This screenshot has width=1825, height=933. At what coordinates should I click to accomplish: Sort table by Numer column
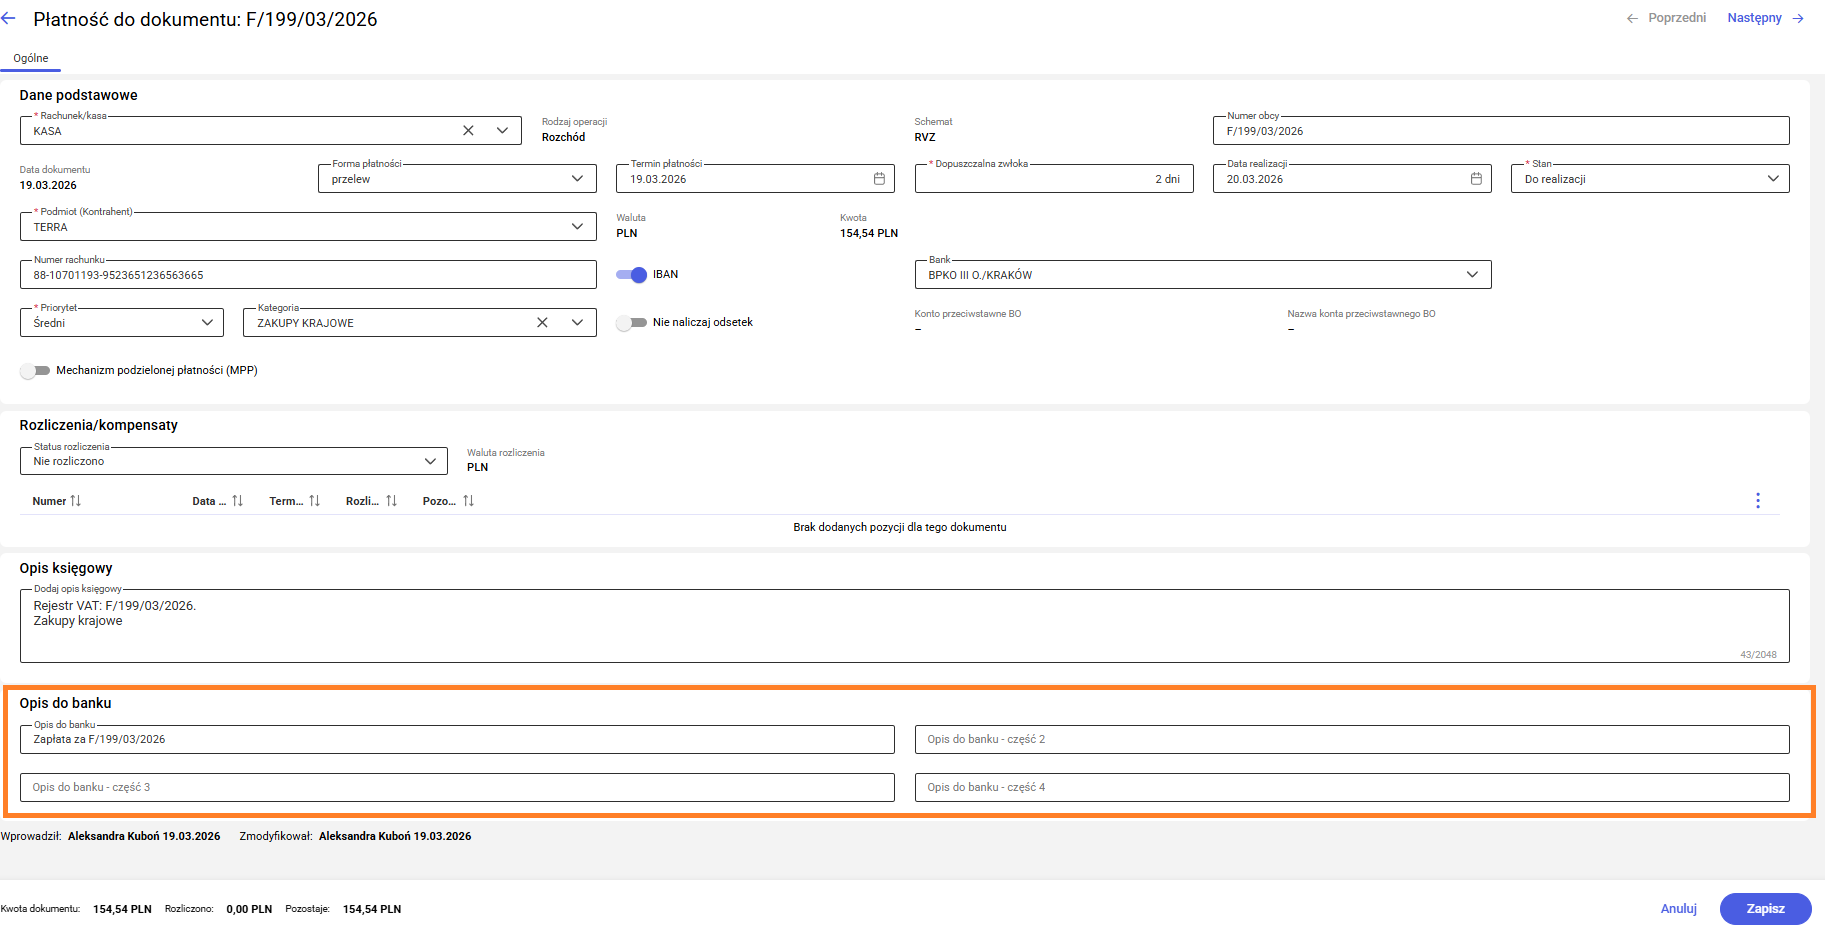pos(75,501)
